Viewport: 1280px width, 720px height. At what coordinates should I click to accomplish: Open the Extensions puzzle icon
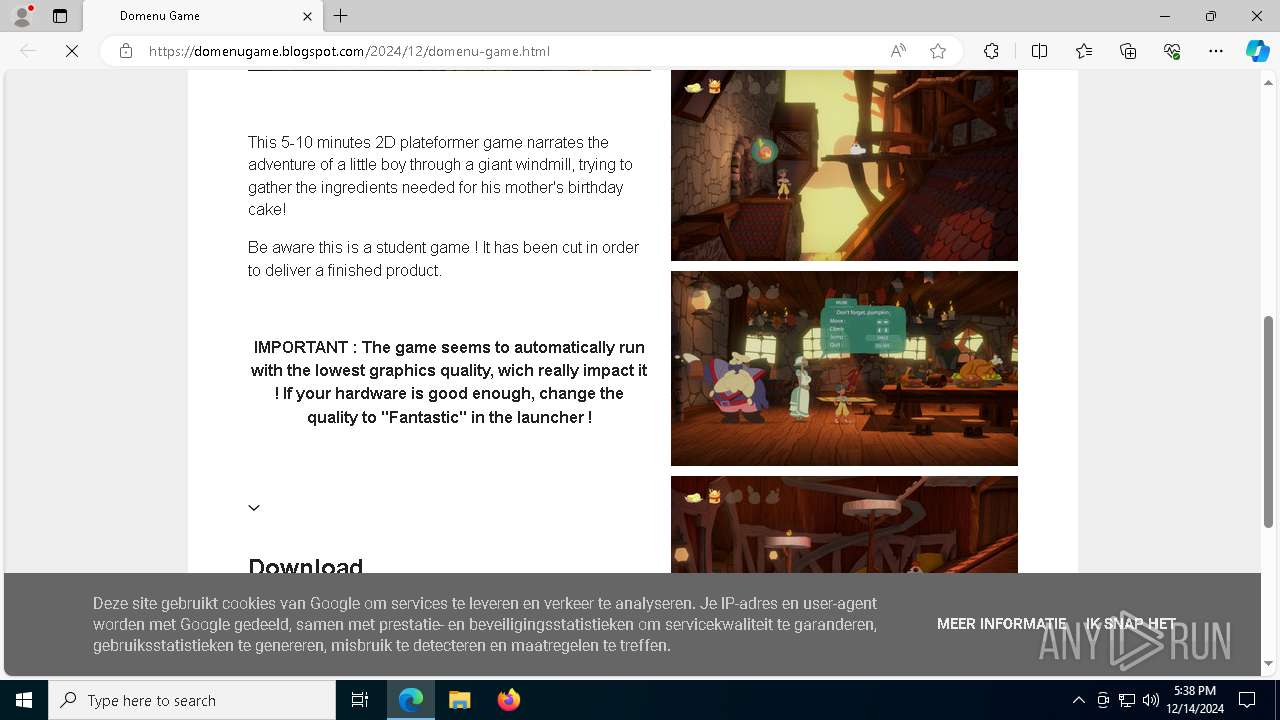991,51
